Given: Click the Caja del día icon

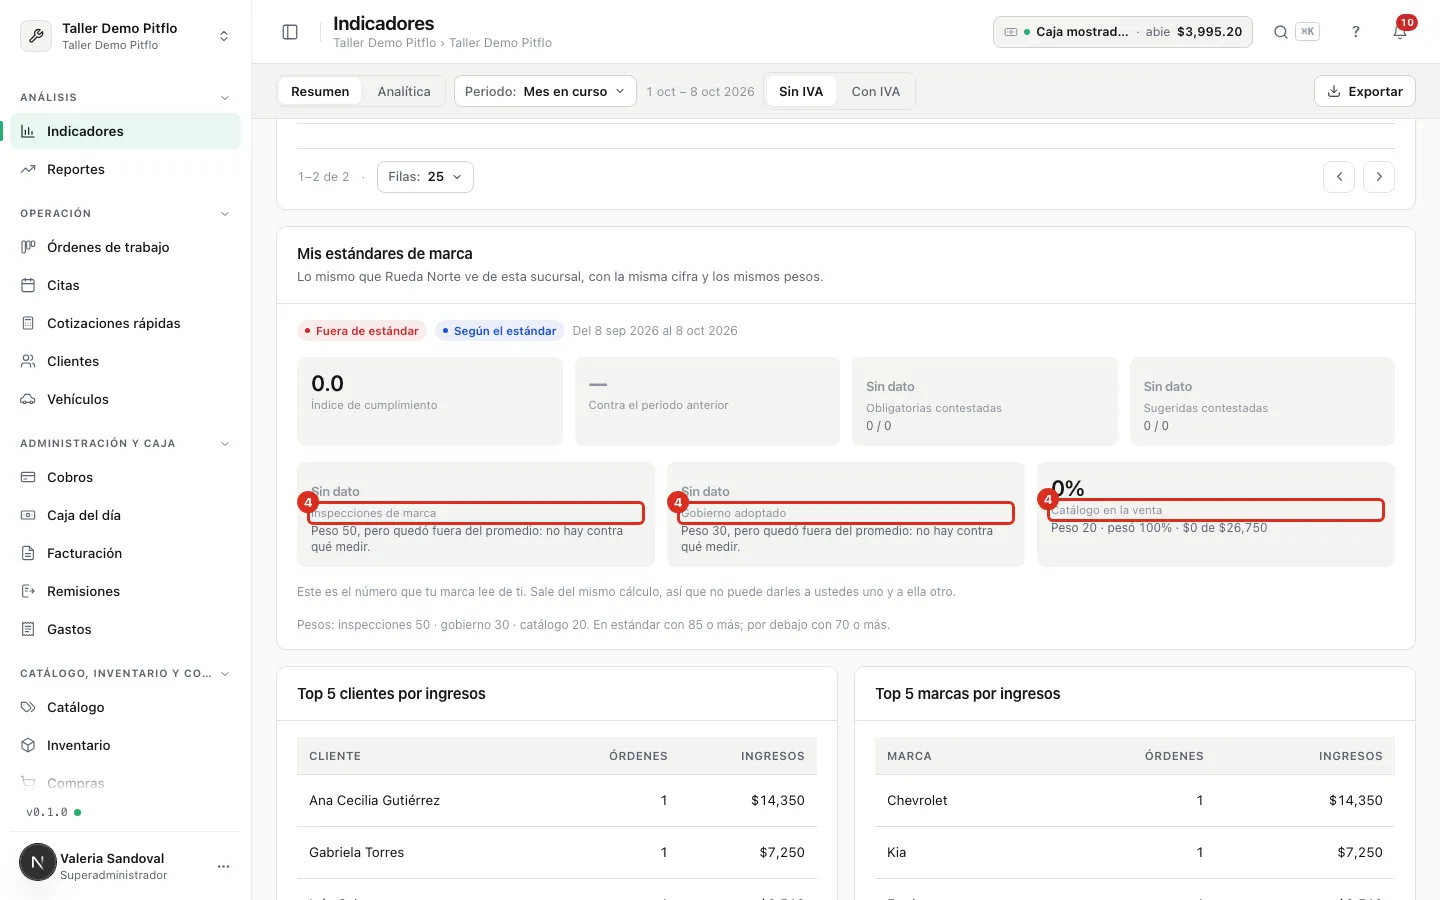Looking at the screenshot, I should 28,515.
